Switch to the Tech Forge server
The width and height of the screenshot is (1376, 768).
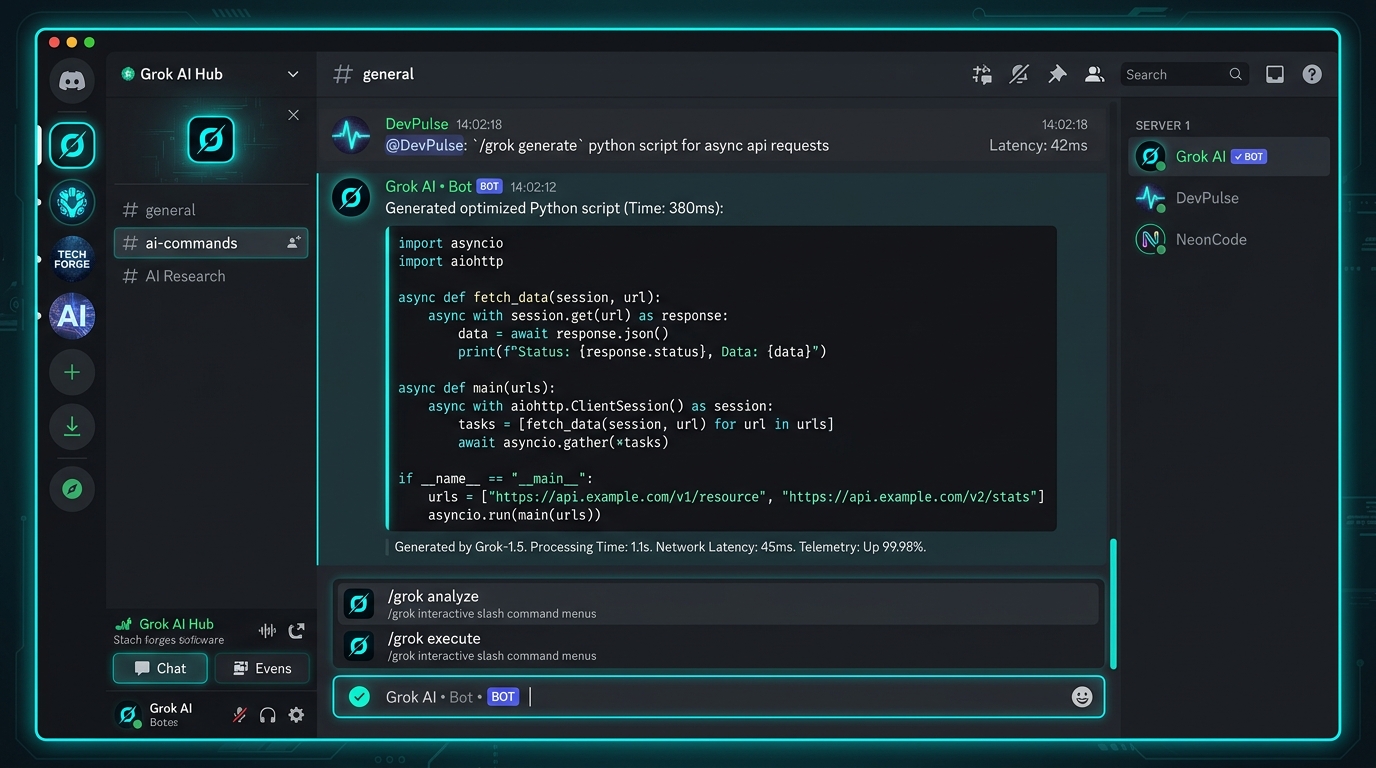(x=72, y=259)
